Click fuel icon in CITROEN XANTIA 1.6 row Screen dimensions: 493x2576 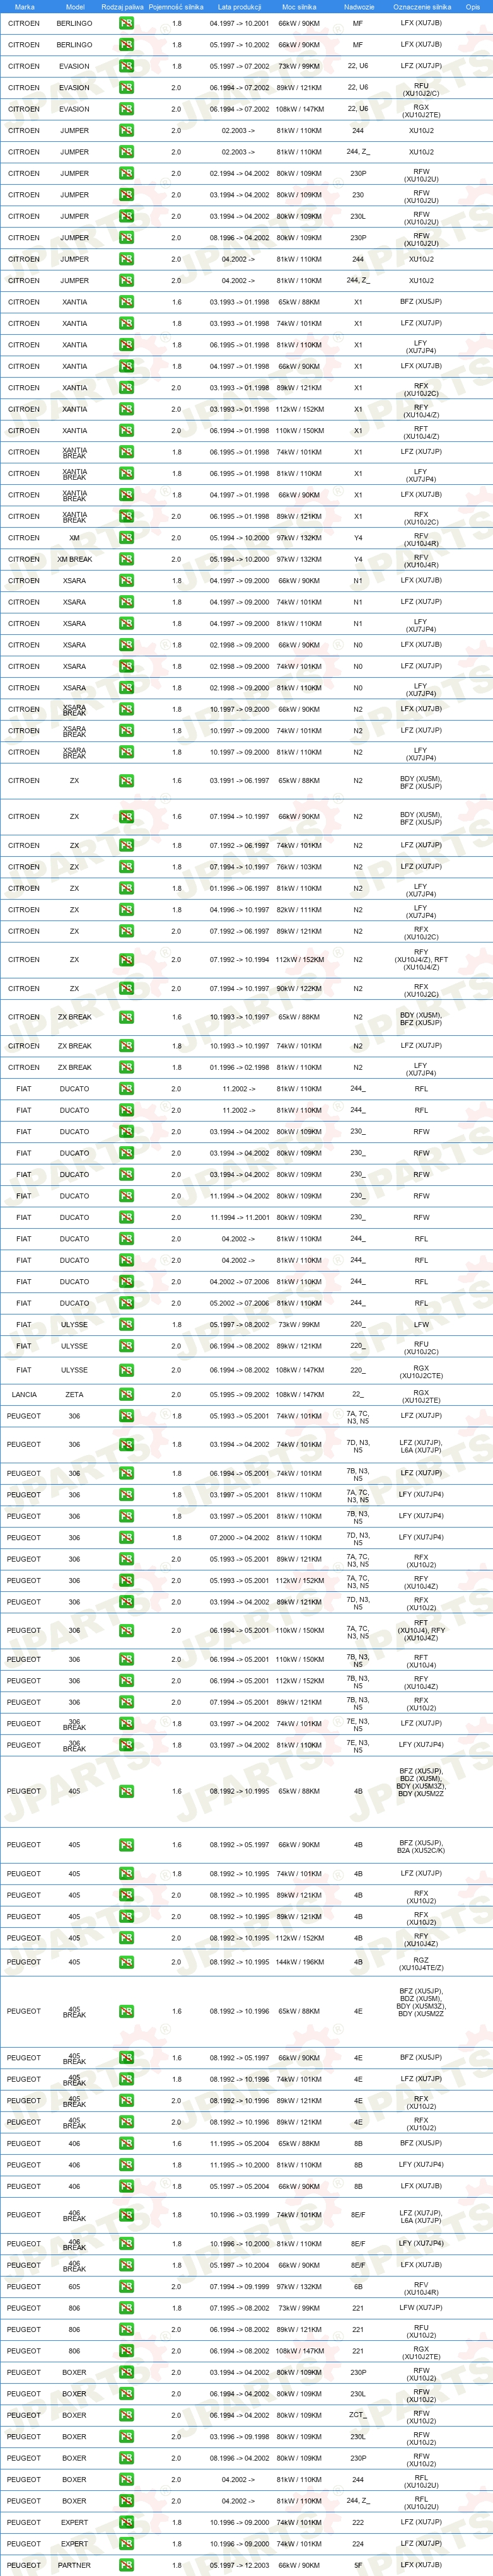(126, 302)
